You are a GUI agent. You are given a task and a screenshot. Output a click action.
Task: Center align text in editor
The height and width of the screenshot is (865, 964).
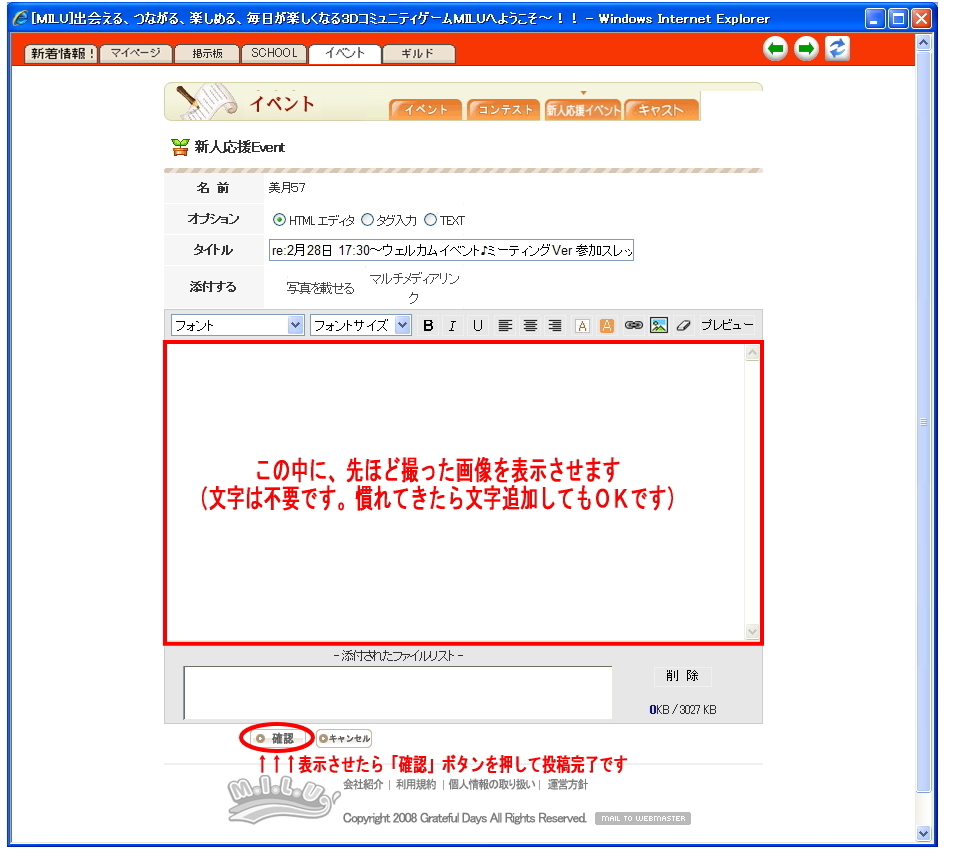click(530, 325)
